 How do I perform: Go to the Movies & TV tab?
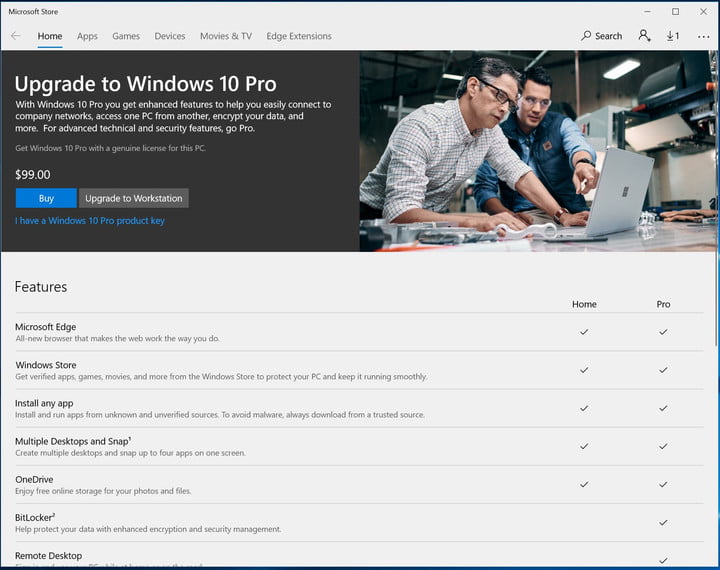point(225,36)
